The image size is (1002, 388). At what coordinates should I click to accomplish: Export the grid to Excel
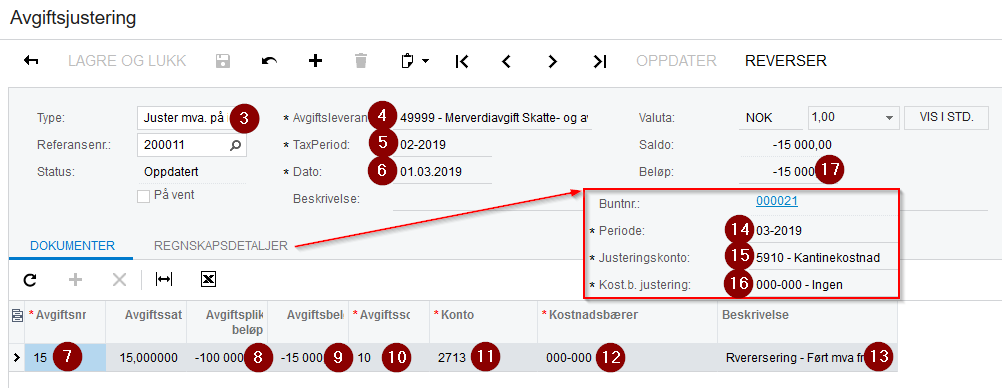(209, 279)
